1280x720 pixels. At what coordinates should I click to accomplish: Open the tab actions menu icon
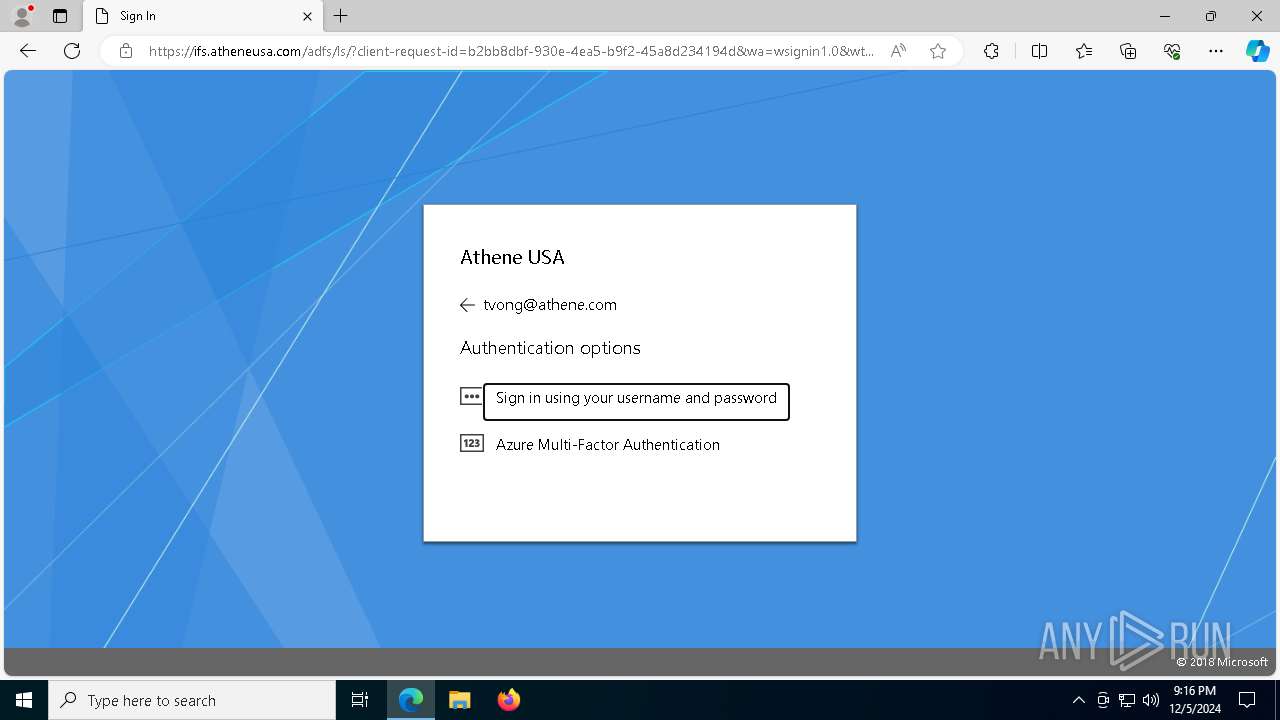tap(60, 16)
